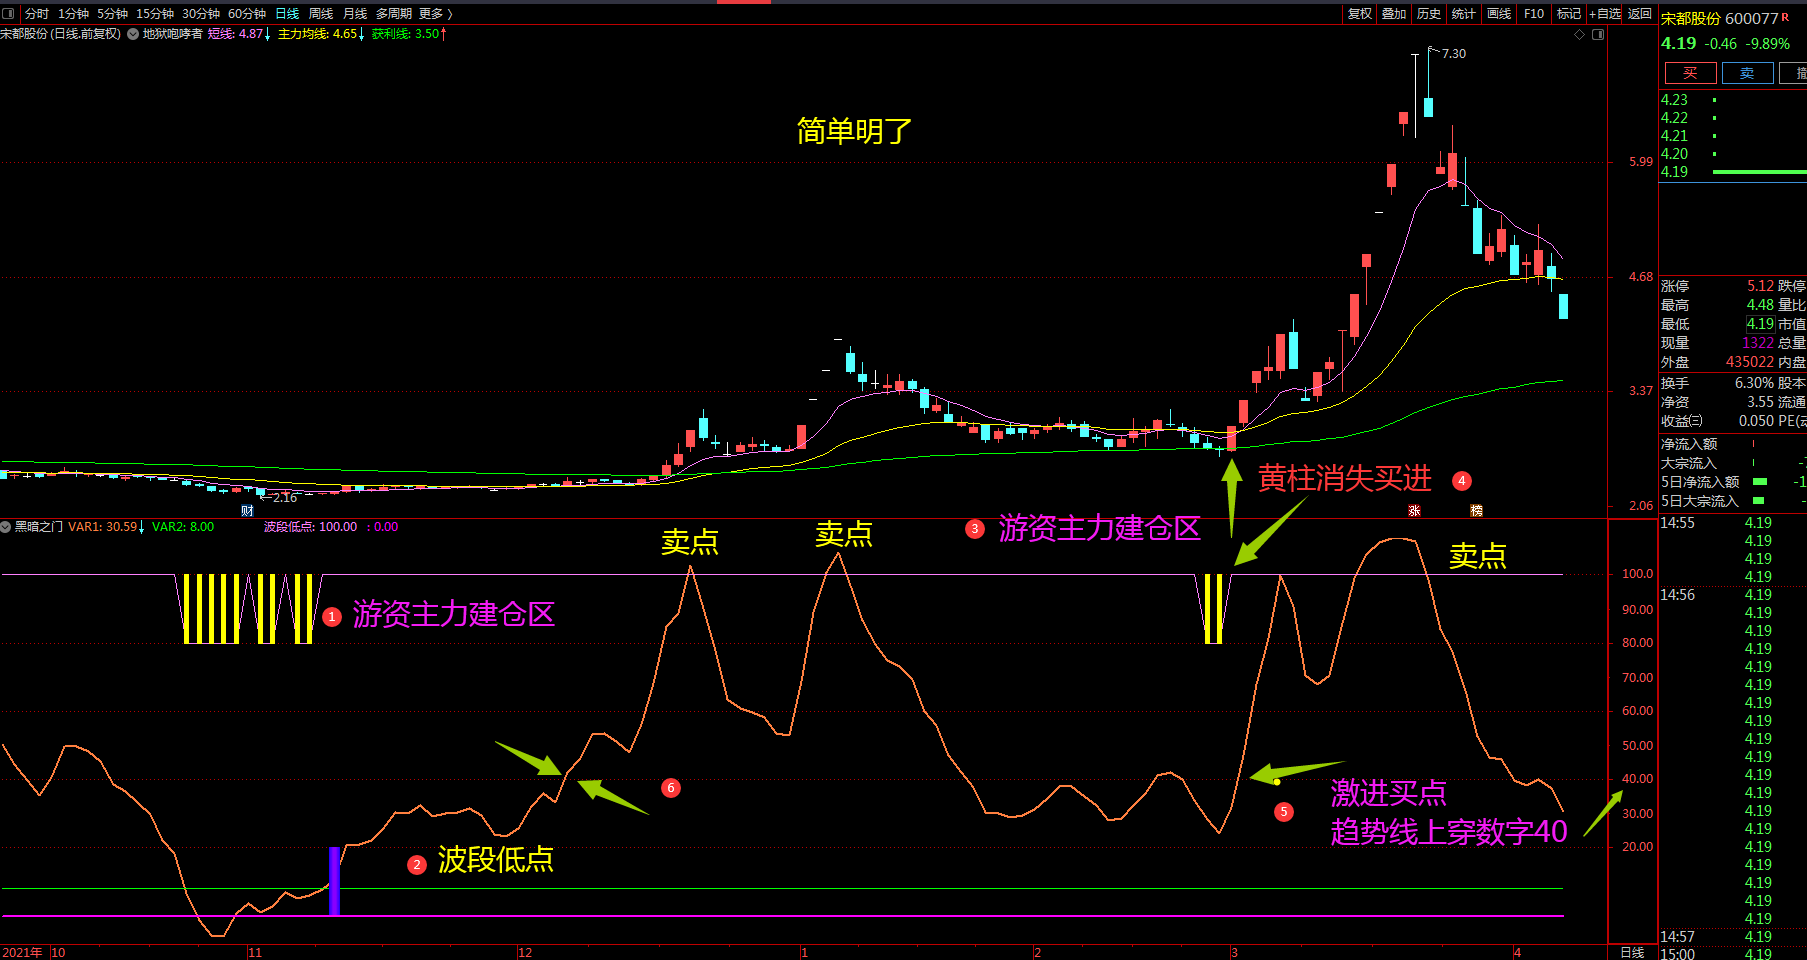Switch to the 60分钟 period tab

point(247,13)
